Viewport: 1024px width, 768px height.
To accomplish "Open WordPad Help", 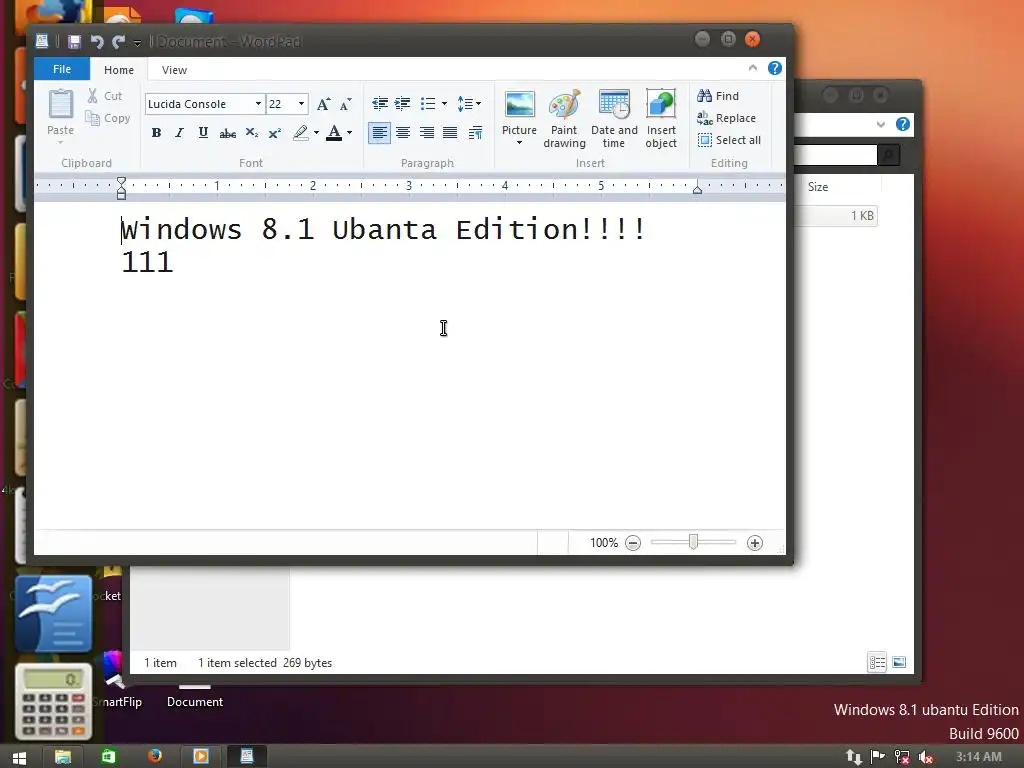I will 775,68.
